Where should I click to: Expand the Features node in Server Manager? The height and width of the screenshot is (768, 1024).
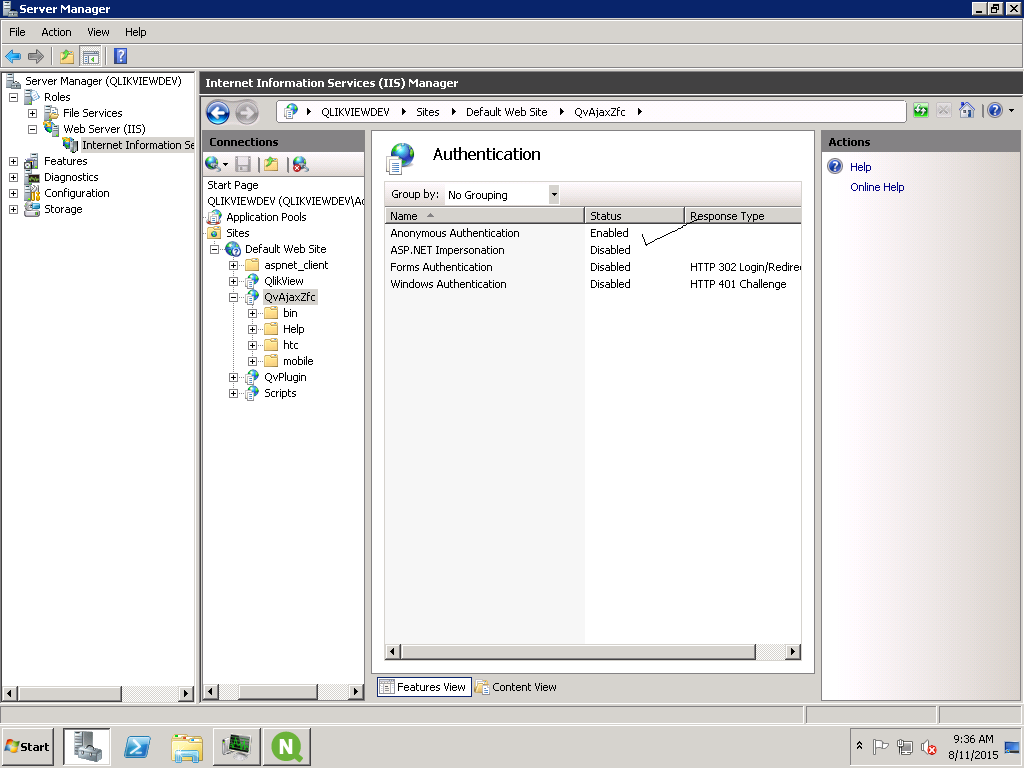[x=13, y=161]
